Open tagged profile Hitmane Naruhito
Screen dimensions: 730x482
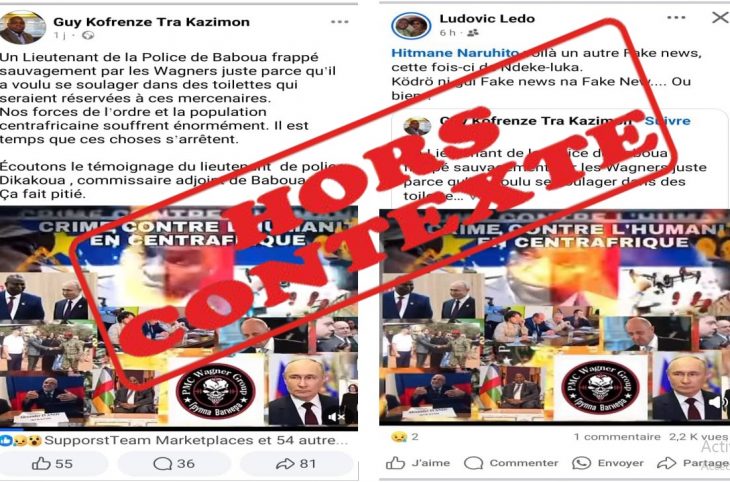point(455,53)
